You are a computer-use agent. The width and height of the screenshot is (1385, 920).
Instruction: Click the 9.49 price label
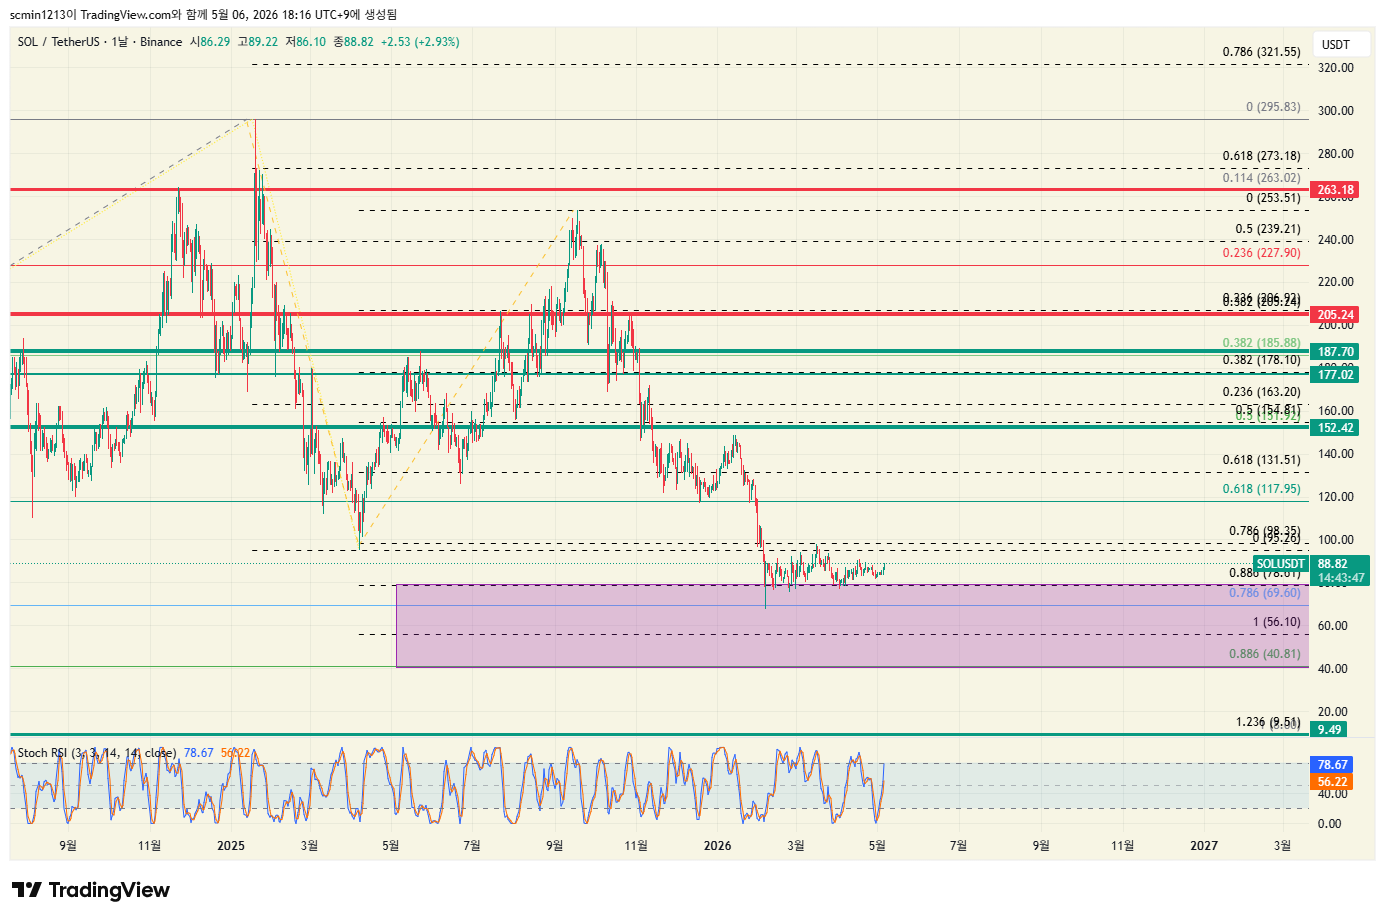point(1329,730)
